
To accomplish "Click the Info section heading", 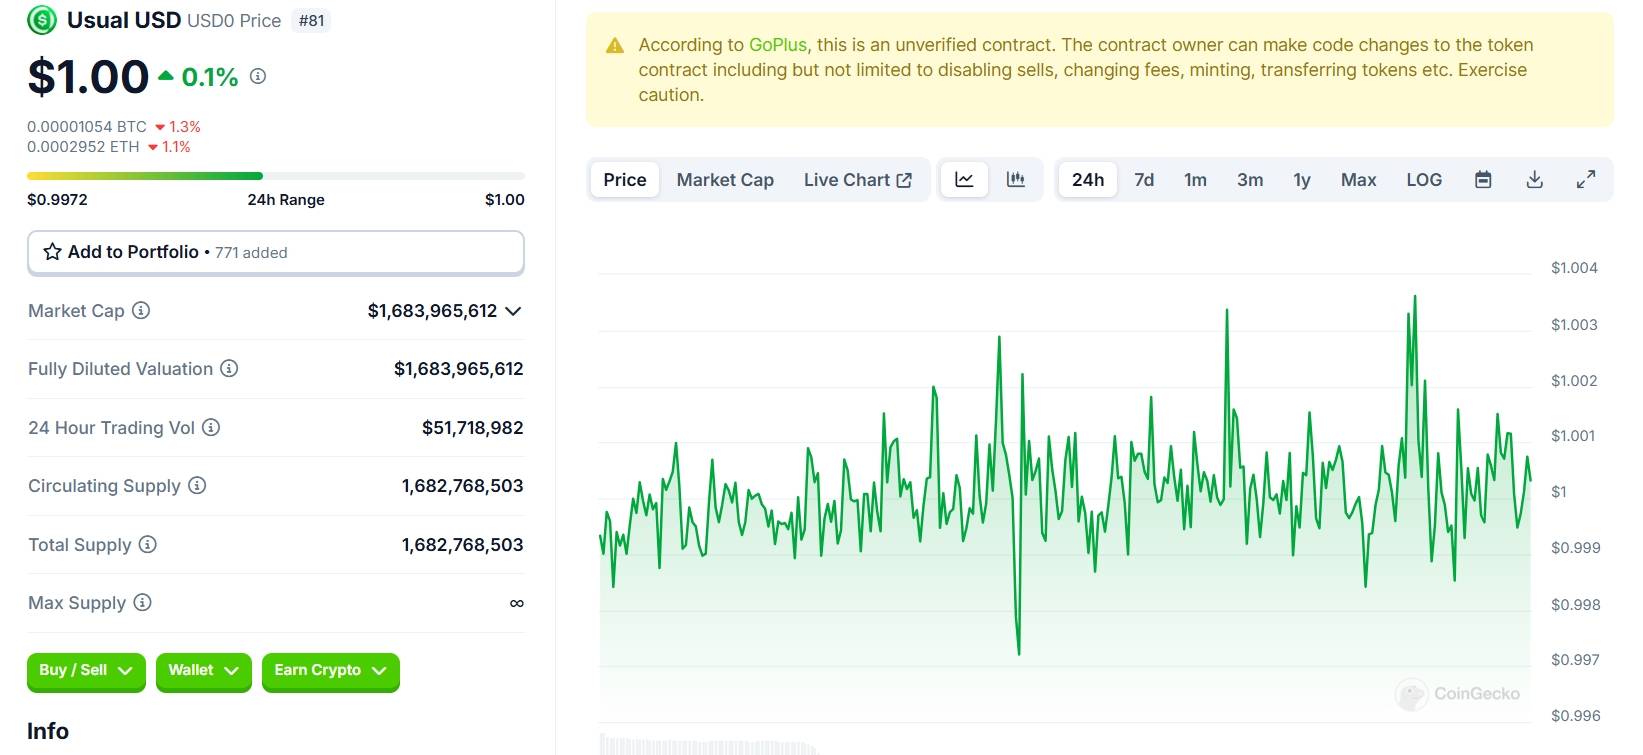I will (x=48, y=732).
